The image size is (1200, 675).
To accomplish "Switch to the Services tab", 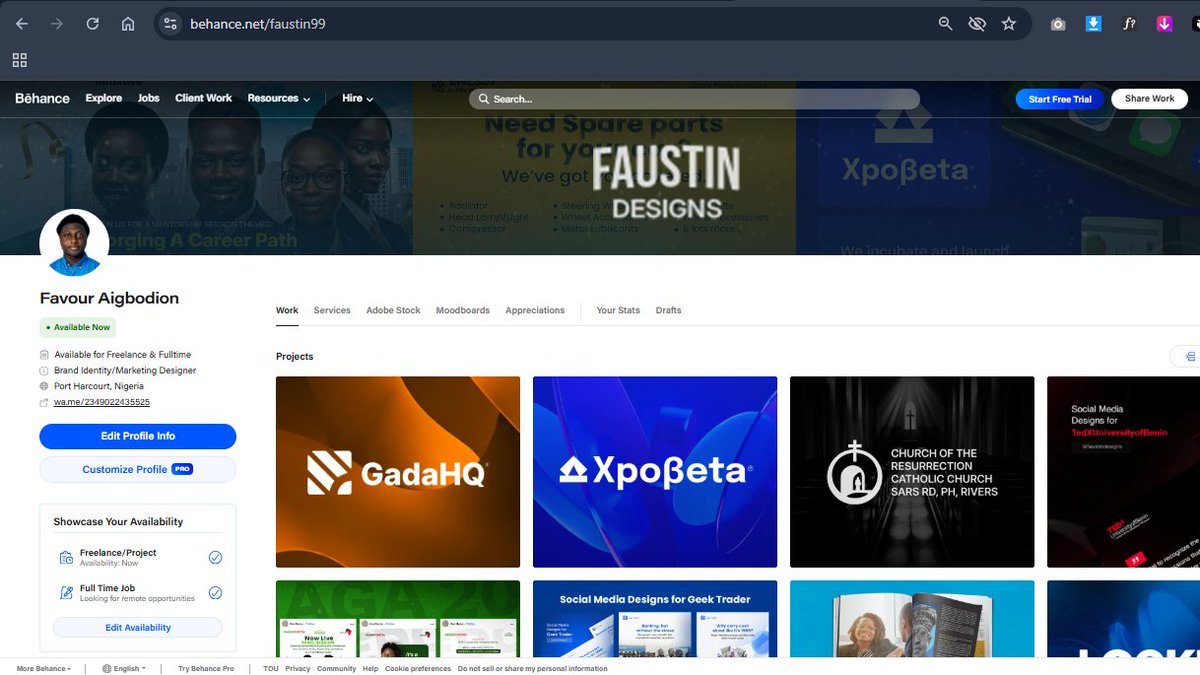I will point(332,310).
